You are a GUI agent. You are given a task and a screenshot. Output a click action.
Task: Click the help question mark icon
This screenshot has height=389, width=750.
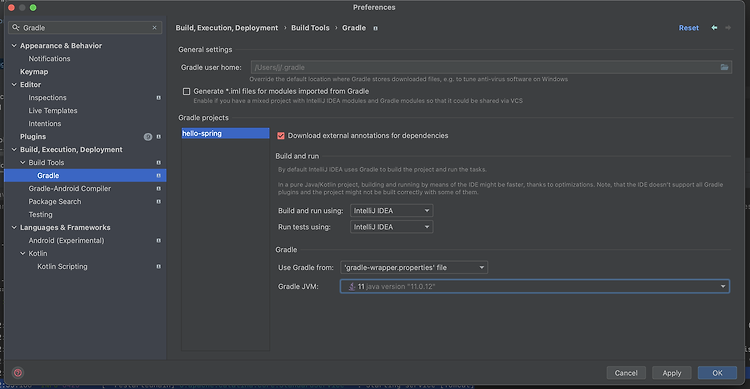[x=18, y=373]
